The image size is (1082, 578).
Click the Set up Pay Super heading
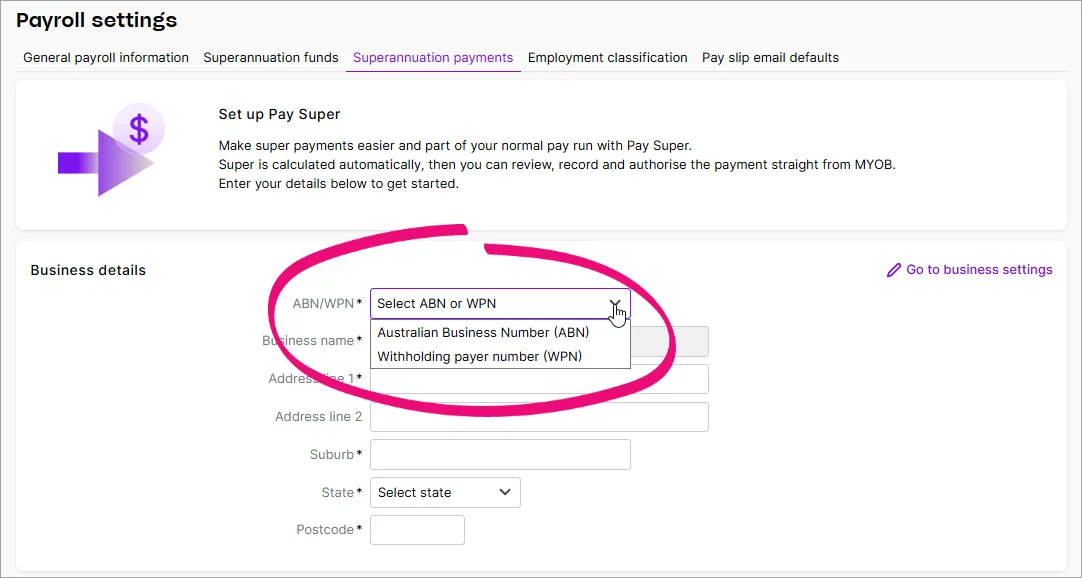pyautogui.click(x=279, y=114)
